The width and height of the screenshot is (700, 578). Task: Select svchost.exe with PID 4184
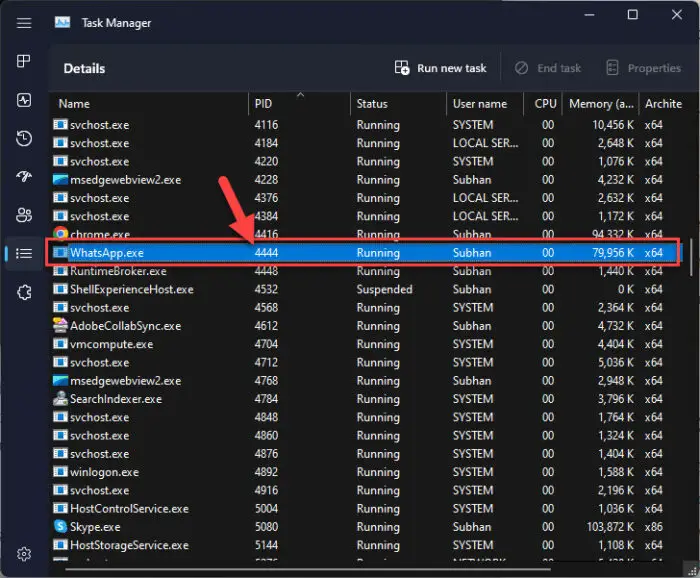click(99, 143)
